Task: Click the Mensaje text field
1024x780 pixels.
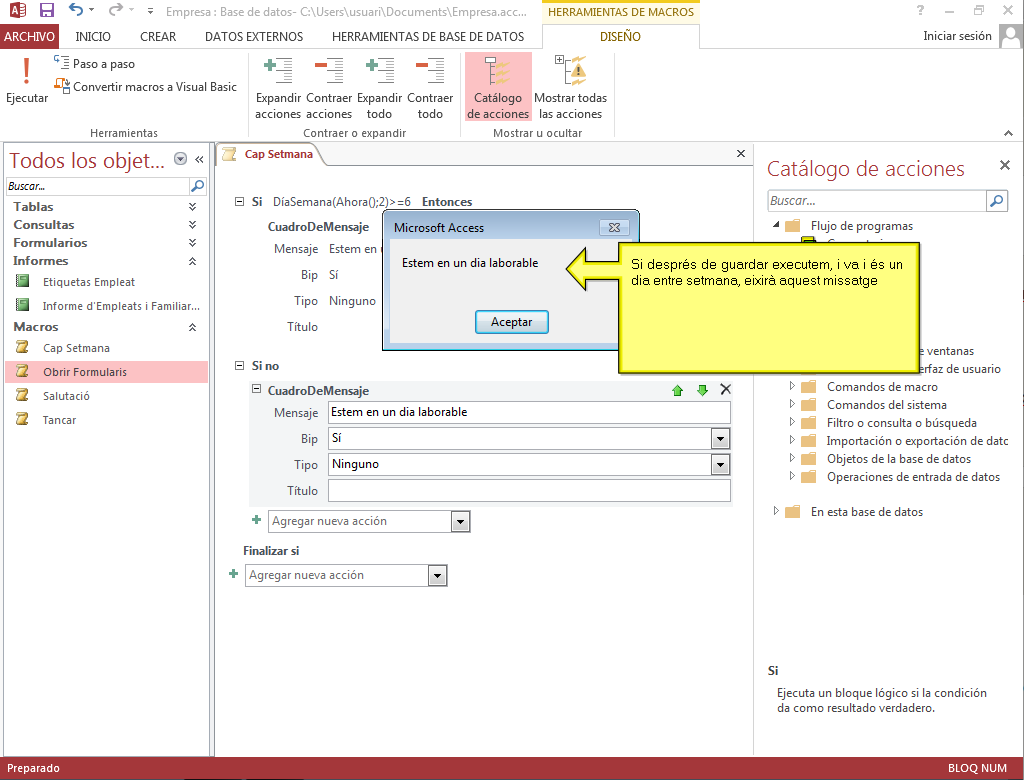Action: [529, 412]
